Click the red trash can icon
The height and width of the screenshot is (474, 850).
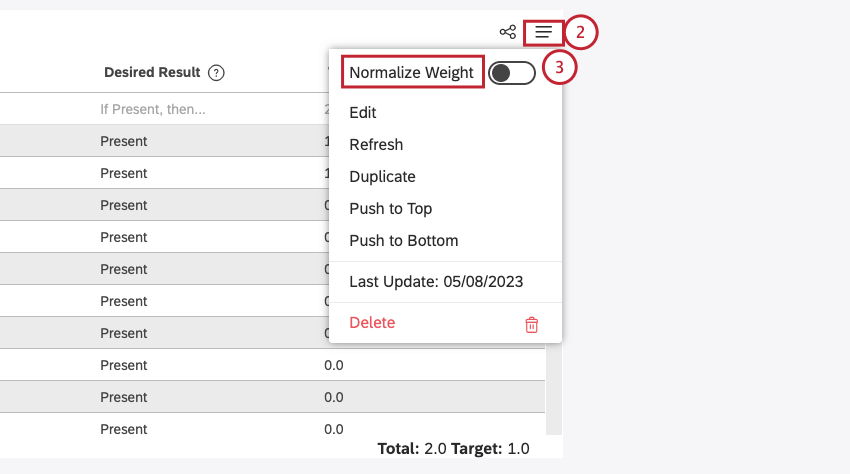tap(532, 324)
